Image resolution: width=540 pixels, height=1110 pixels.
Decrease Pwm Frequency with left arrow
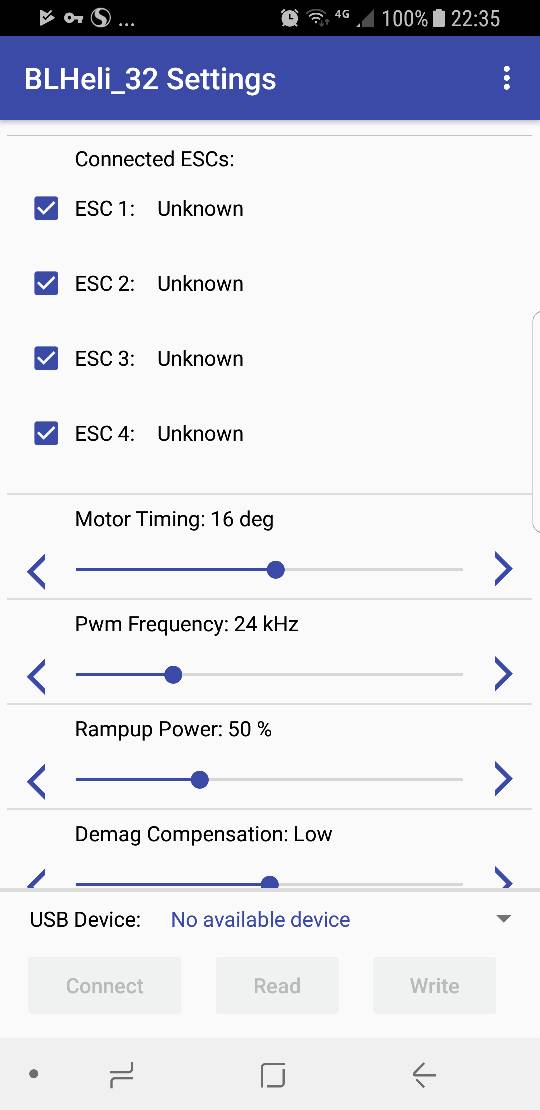tap(36, 676)
